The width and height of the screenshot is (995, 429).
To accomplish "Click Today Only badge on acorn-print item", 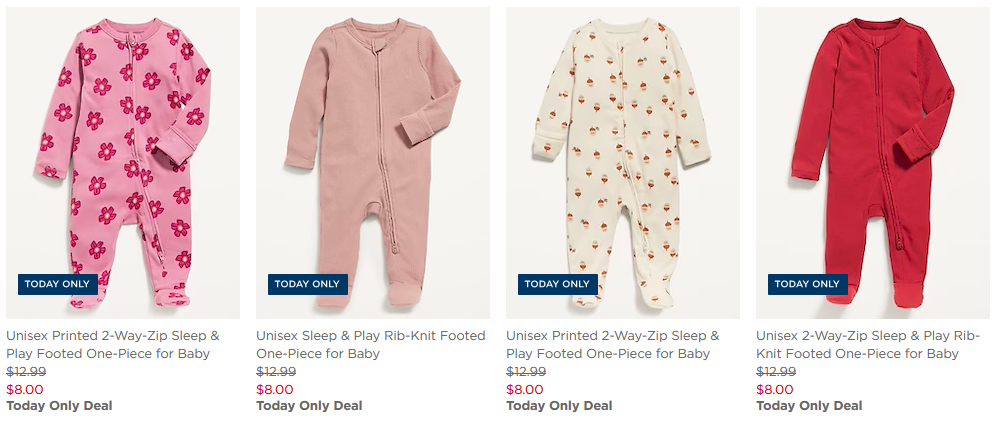I will coord(558,284).
